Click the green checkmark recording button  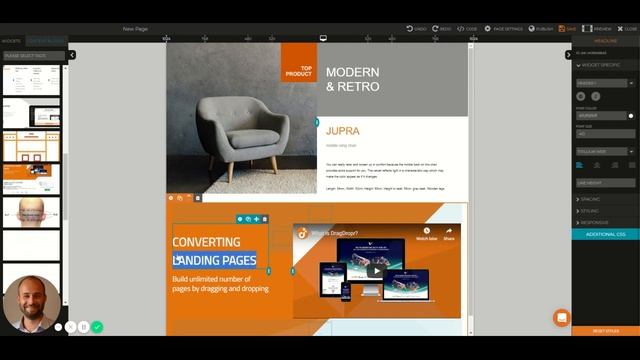97,327
